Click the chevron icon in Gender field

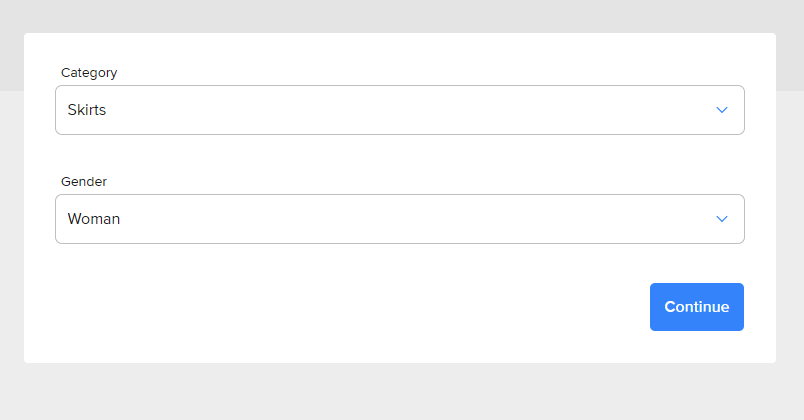721,219
